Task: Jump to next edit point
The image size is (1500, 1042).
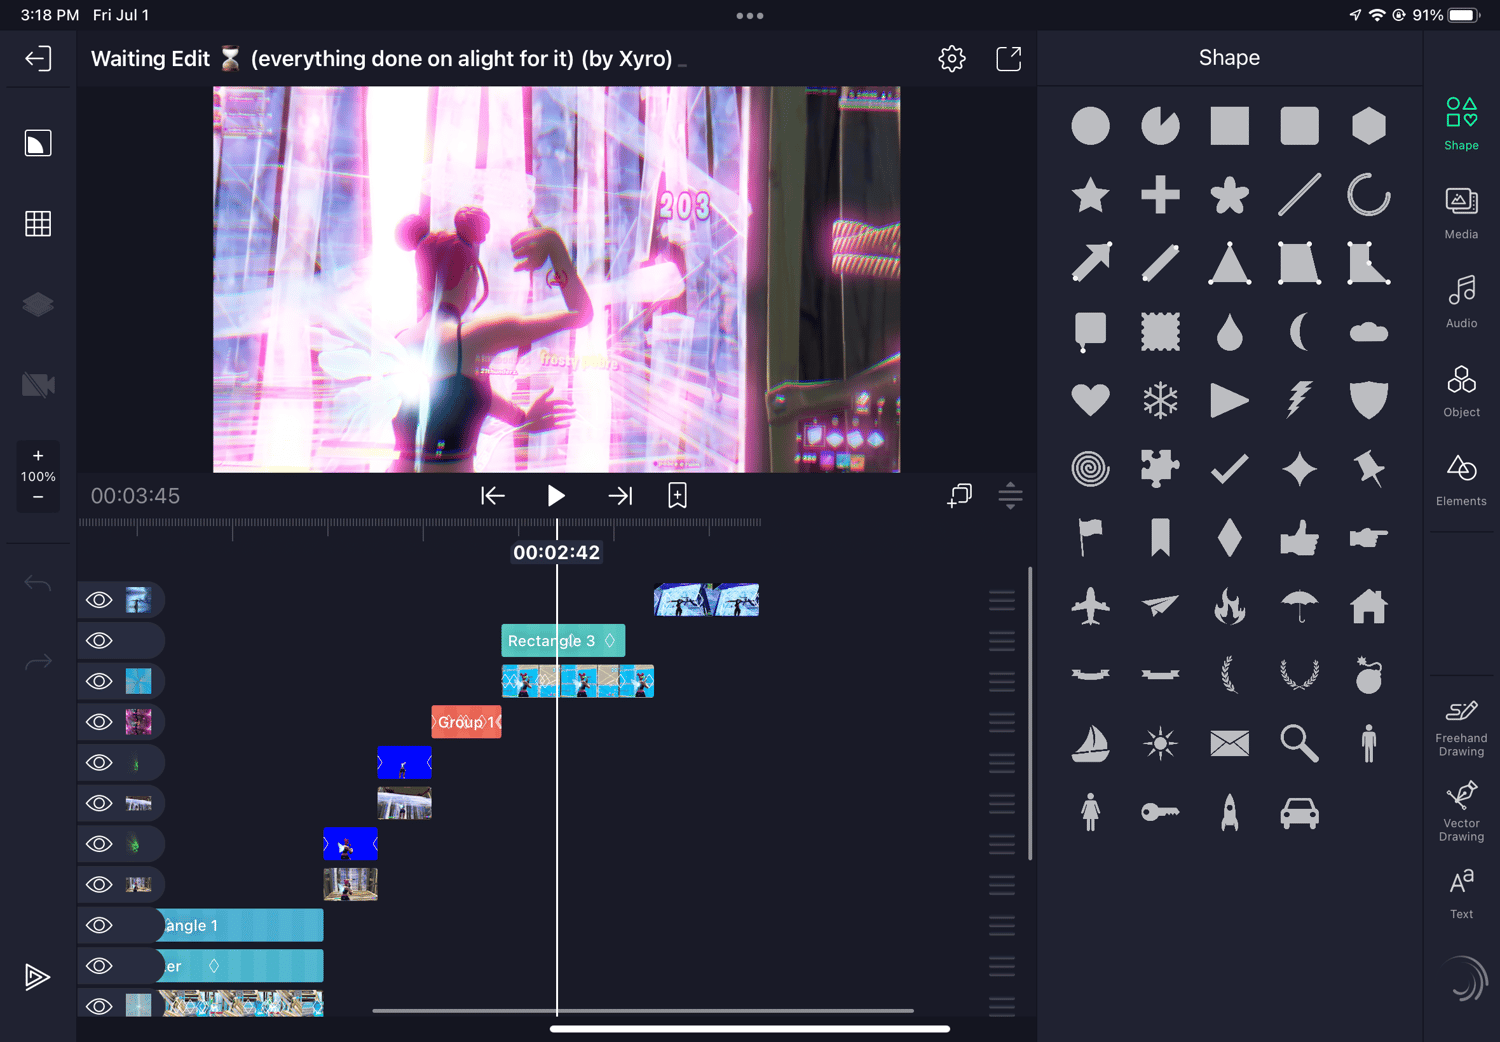Action: (x=620, y=495)
